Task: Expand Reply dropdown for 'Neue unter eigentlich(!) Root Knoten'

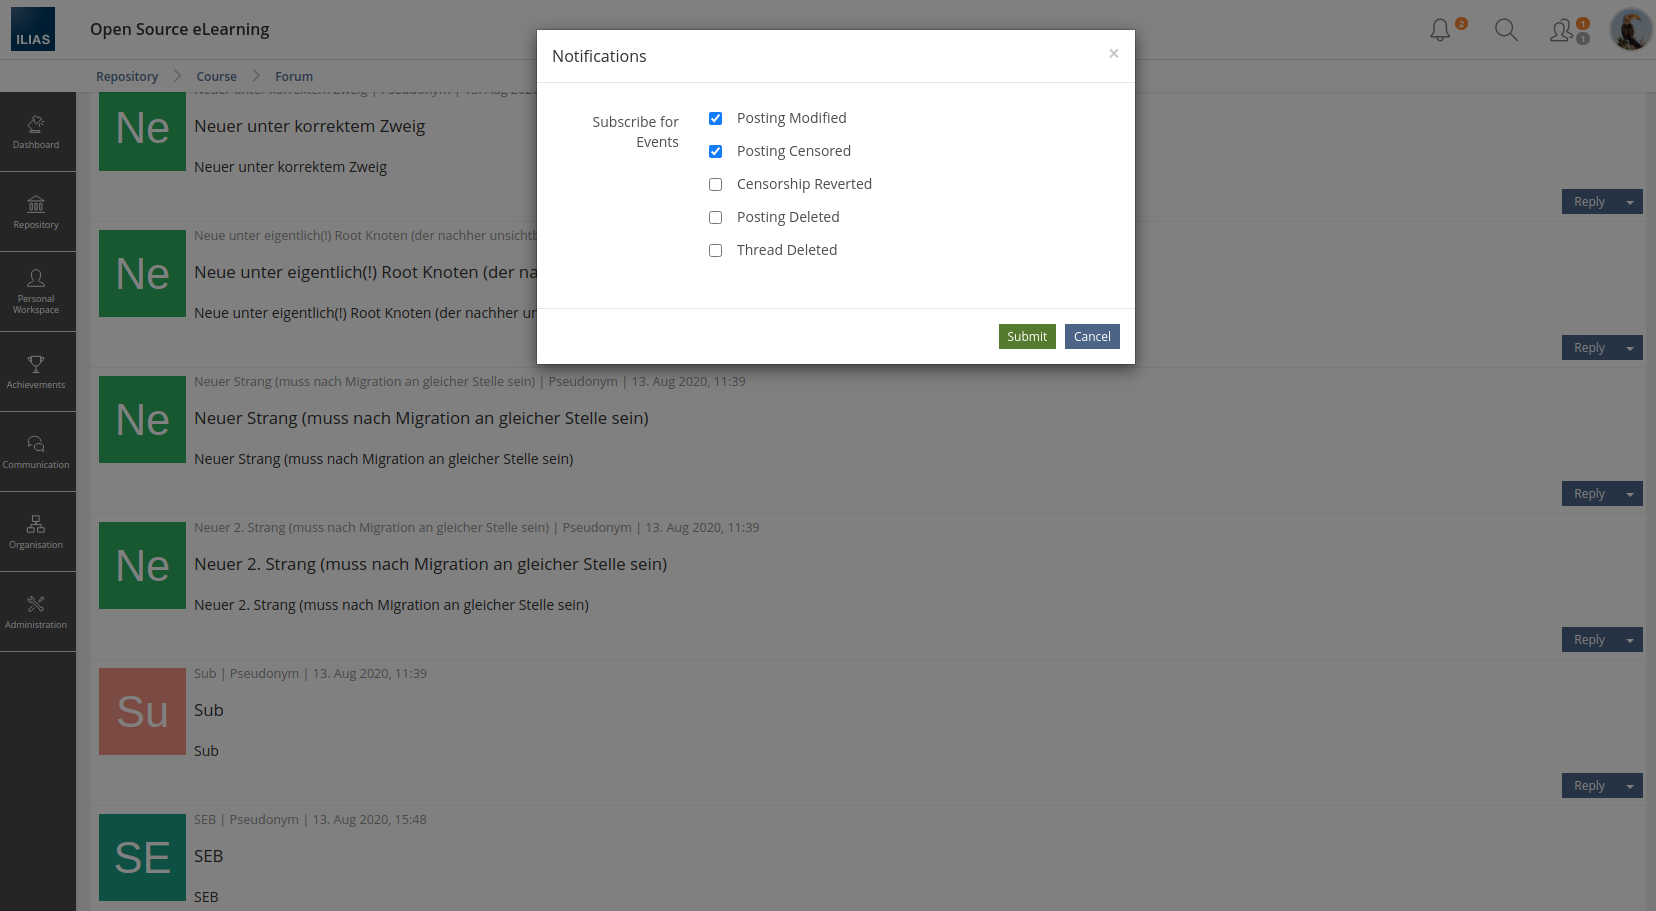Action: [1630, 348]
